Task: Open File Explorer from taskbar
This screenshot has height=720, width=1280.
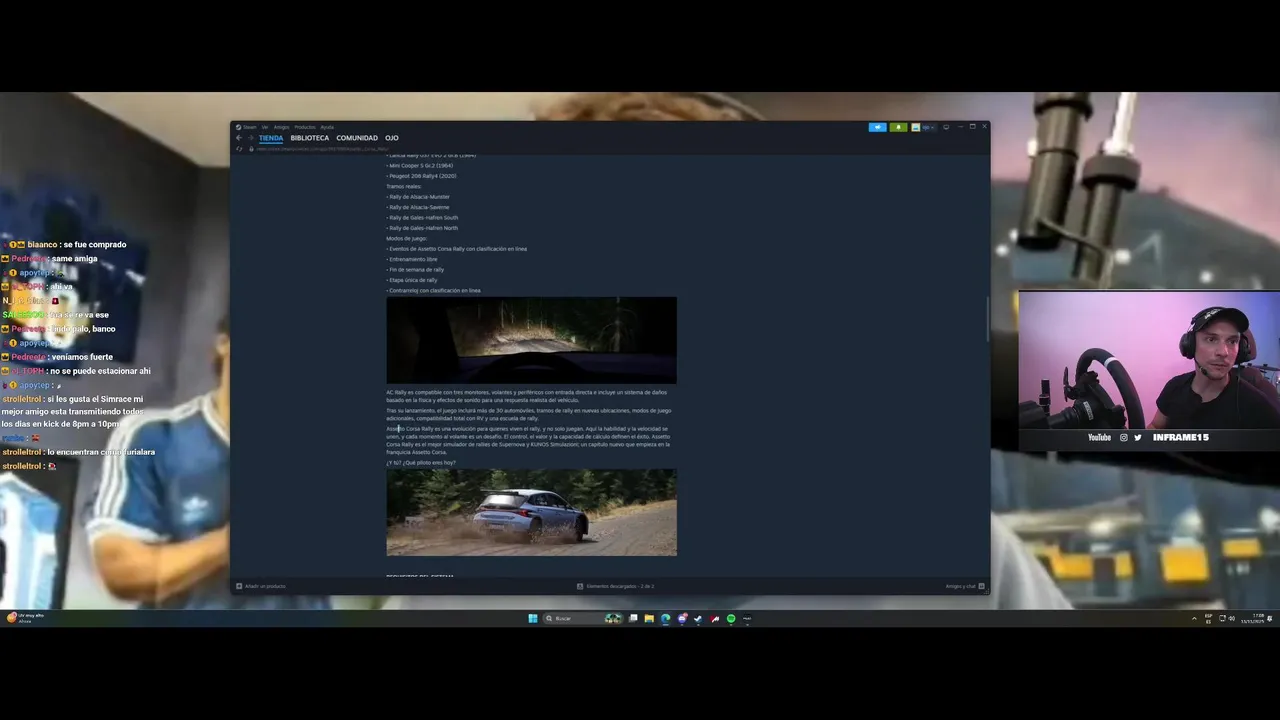Action: pyautogui.click(x=649, y=618)
